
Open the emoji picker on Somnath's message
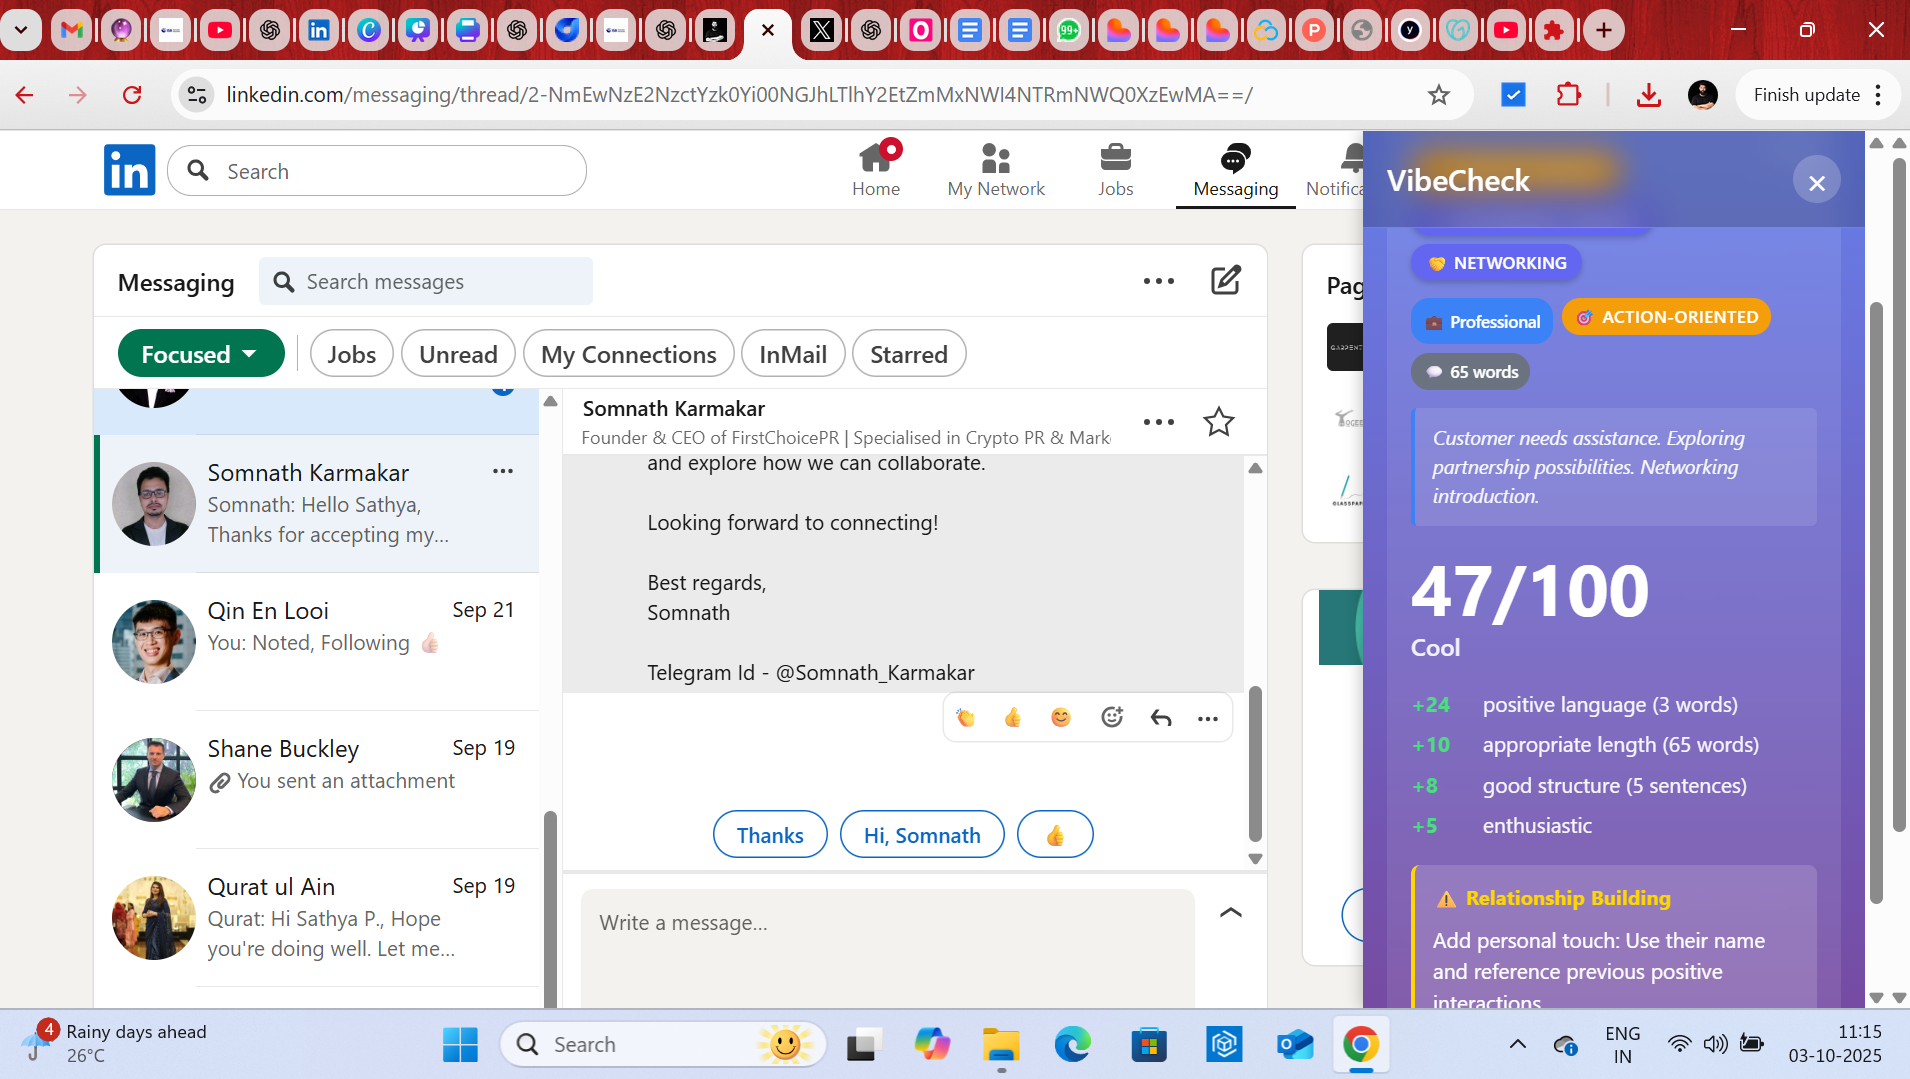coord(1111,717)
